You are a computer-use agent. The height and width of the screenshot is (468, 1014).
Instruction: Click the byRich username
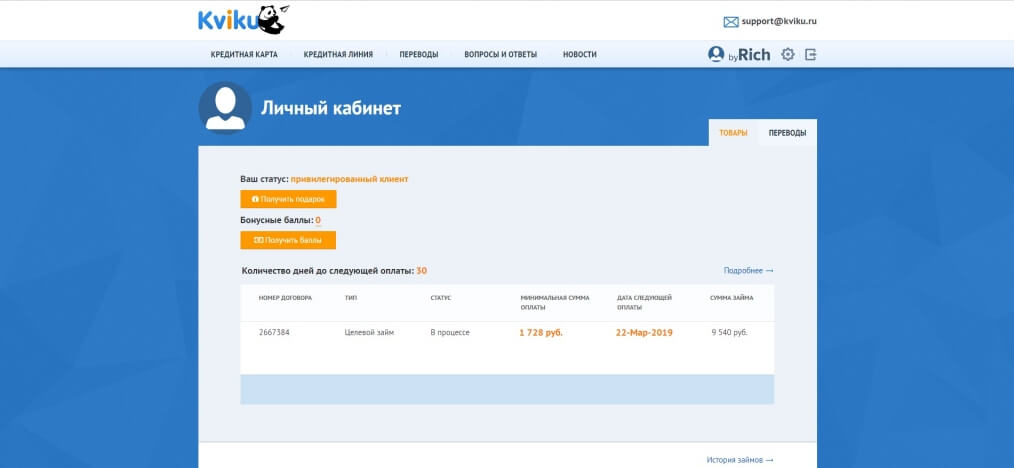(749, 55)
